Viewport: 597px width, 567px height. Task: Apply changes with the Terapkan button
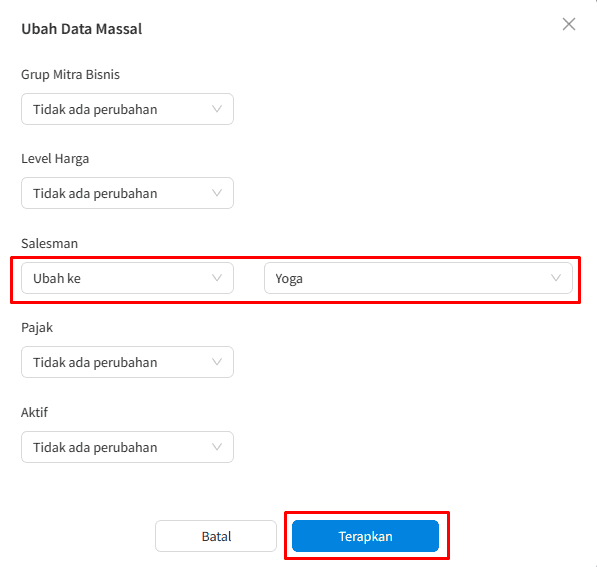tap(366, 536)
